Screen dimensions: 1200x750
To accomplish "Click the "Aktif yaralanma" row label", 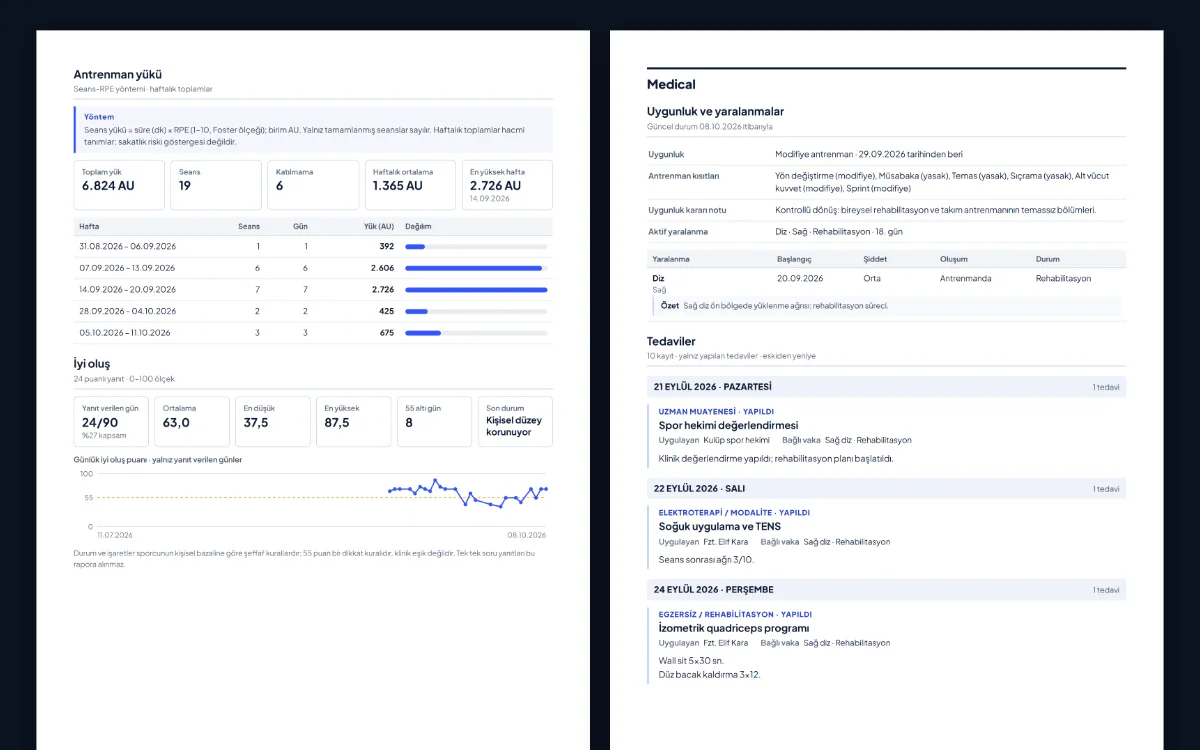I will (678, 231).
